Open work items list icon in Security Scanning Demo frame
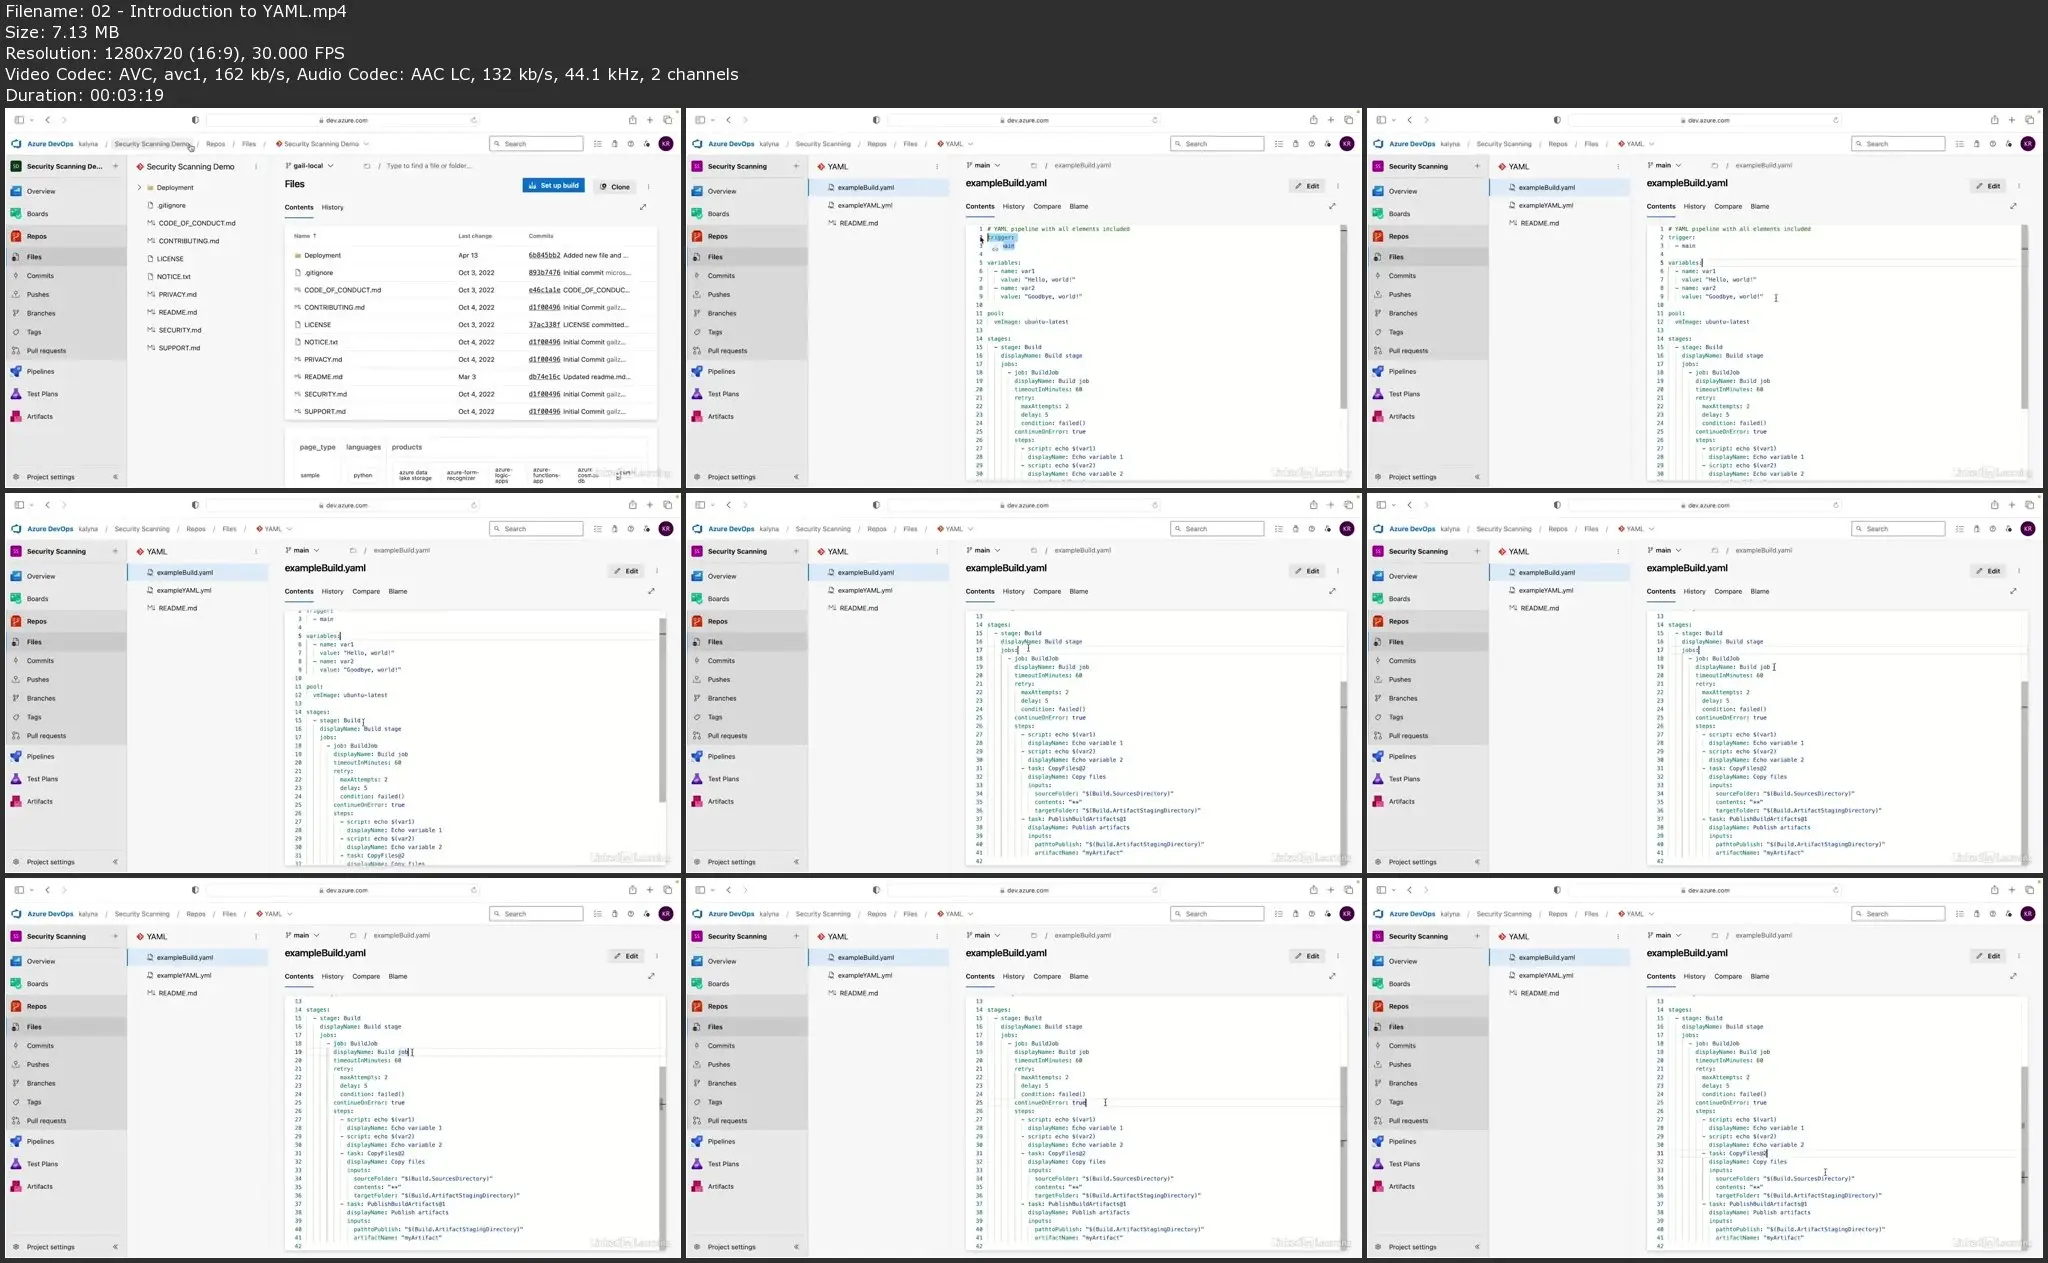 click(x=598, y=144)
